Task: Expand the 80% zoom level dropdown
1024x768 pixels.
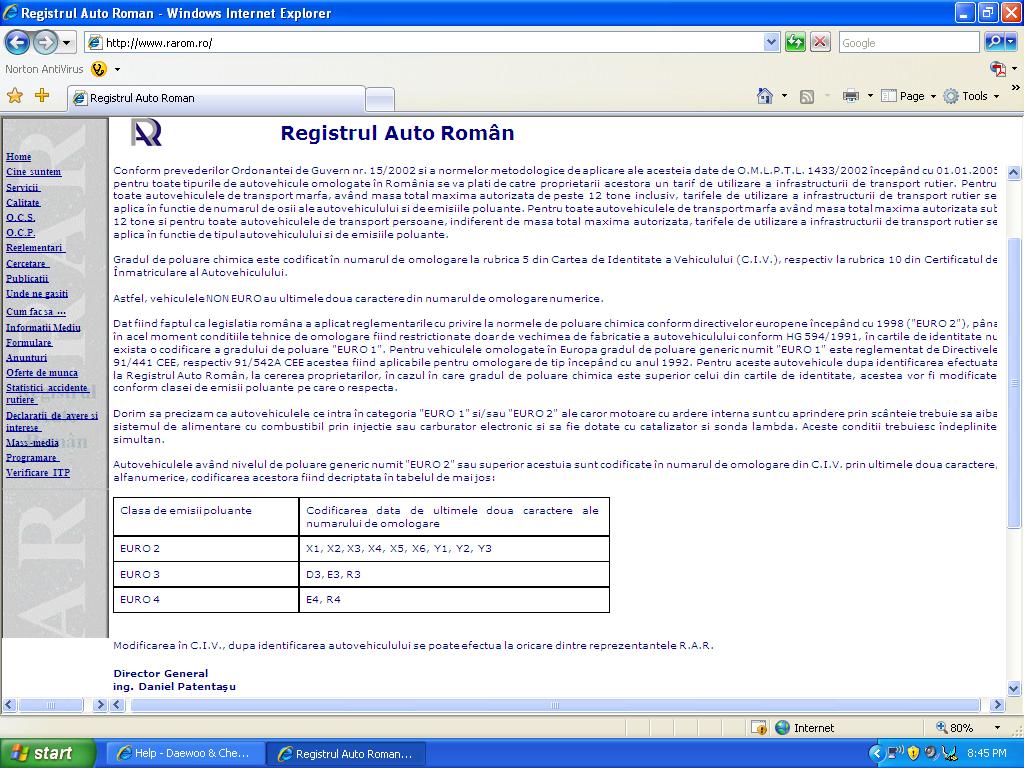Action: pyautogui.click(x=996, y=728)
